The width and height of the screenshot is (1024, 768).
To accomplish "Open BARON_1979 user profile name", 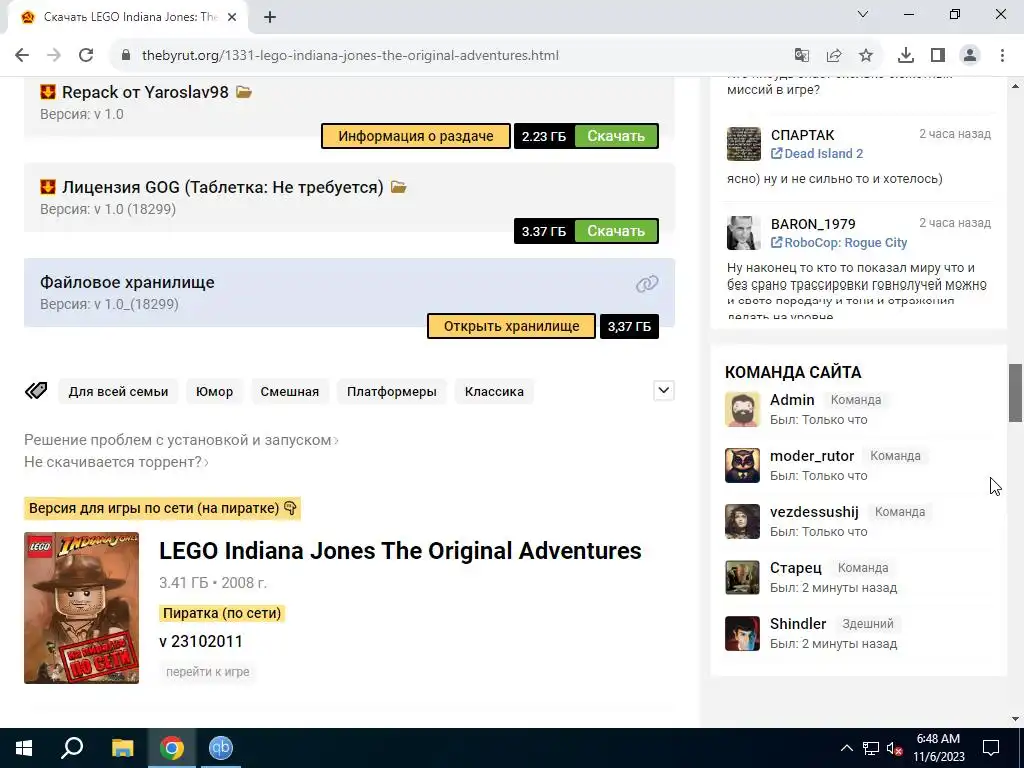I will point(813,224).
